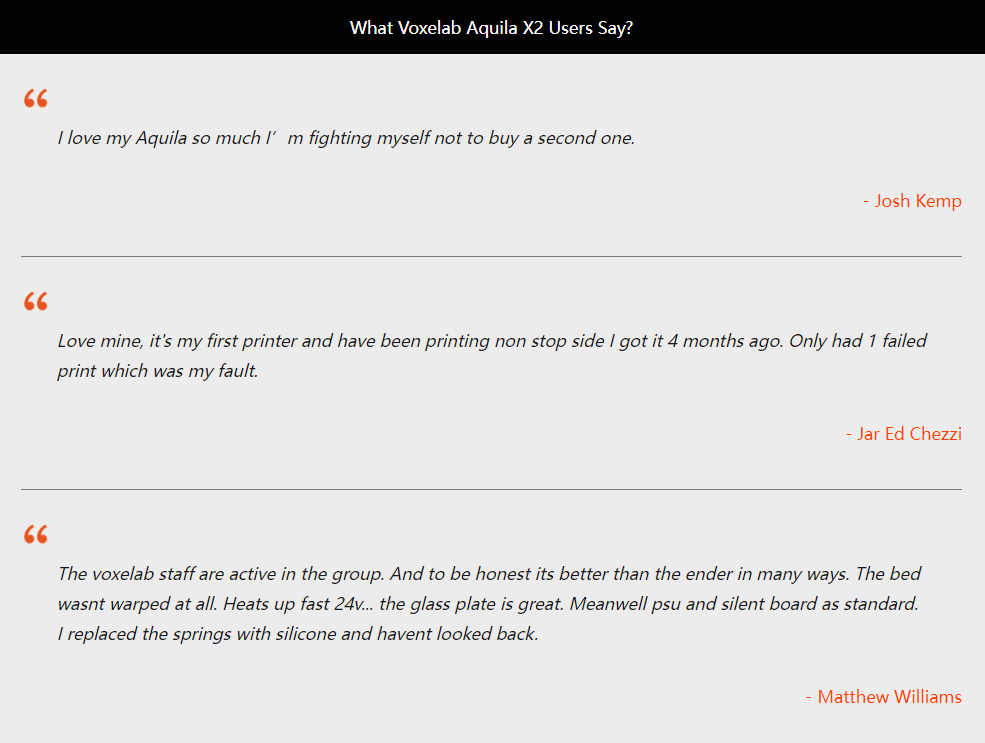
Task: Click the 'What Voxelab Aquila X2 Users Say?' heading
Action: (x=491, y=28)
